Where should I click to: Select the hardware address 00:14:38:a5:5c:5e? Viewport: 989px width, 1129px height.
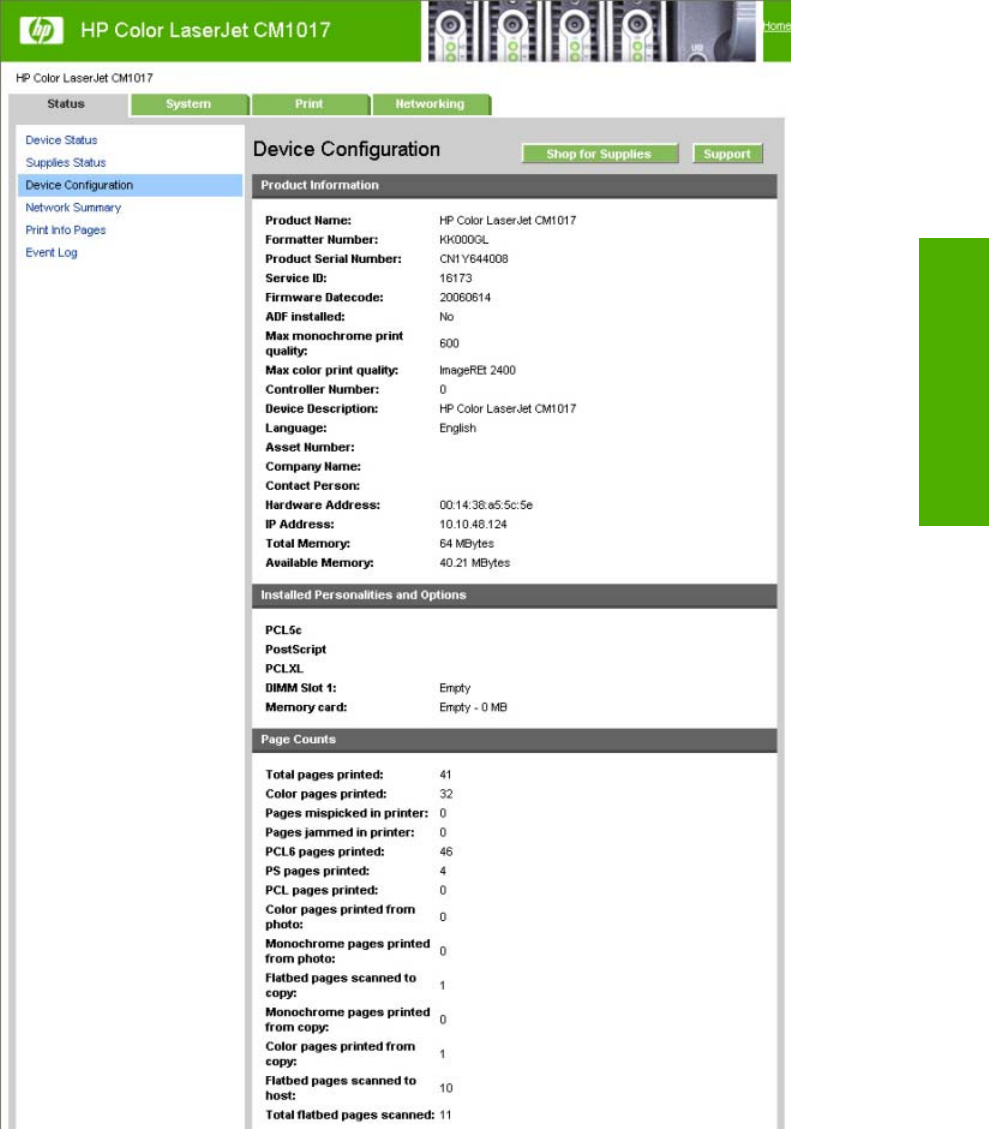pos(486,505)
